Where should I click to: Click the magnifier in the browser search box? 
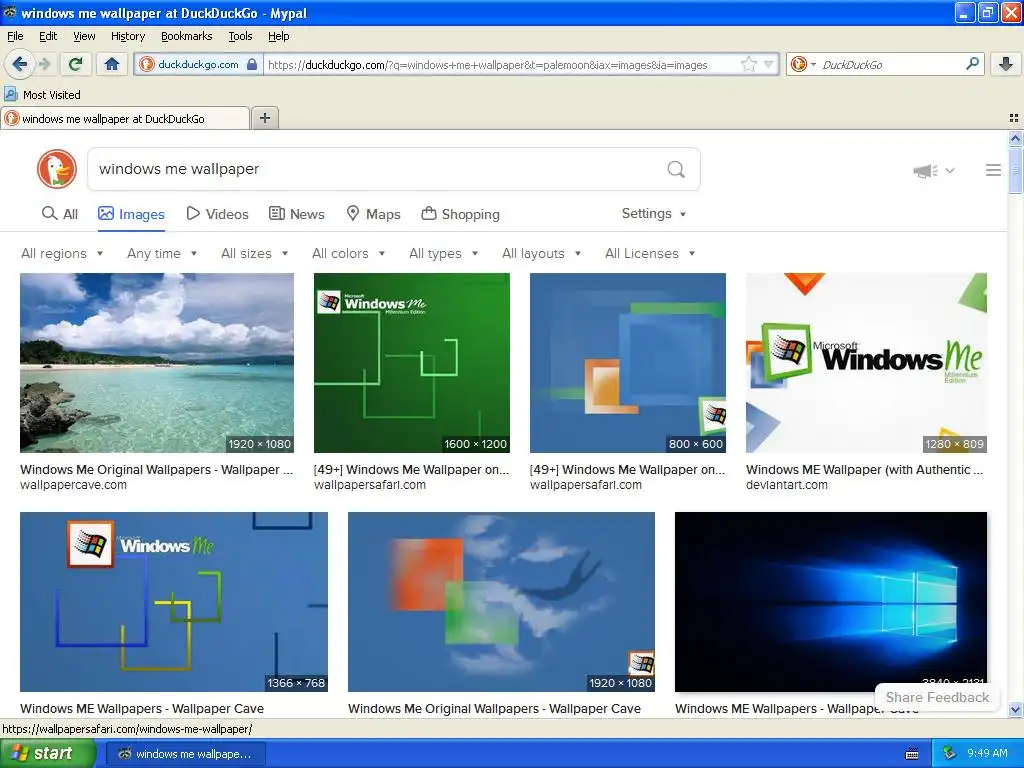(972, 63)
